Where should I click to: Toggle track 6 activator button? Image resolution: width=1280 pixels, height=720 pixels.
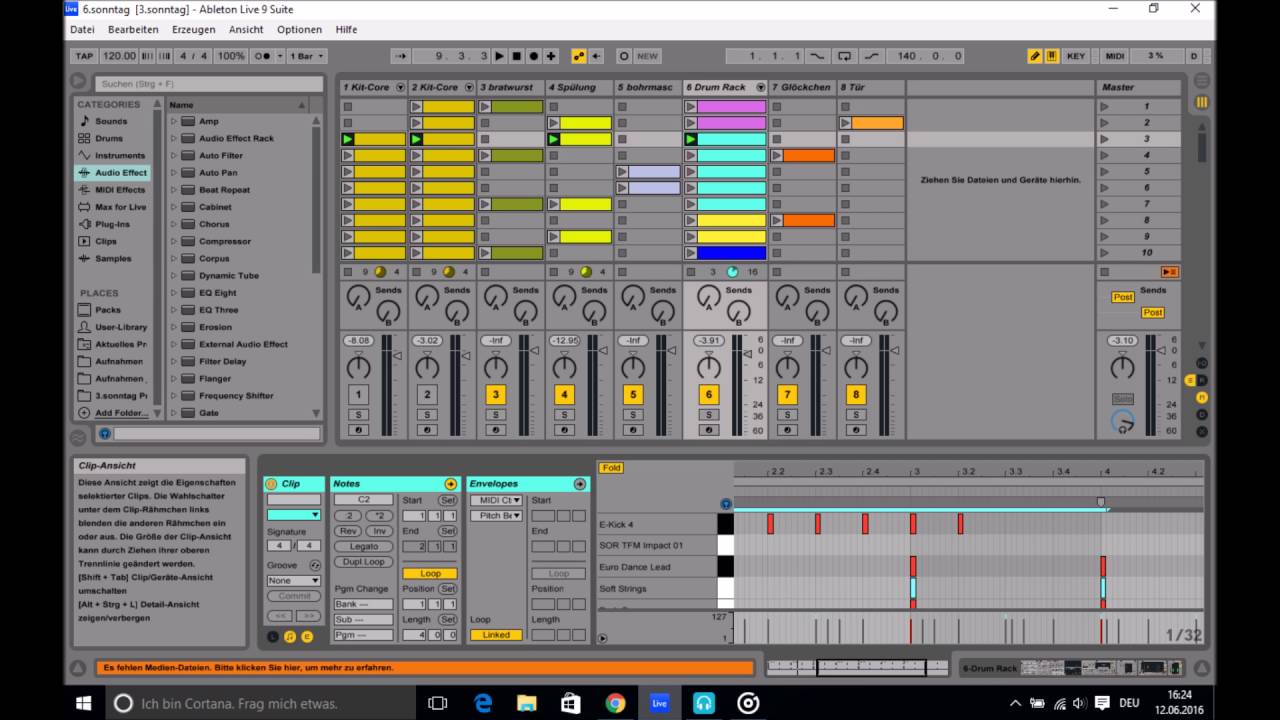[708, 395]
